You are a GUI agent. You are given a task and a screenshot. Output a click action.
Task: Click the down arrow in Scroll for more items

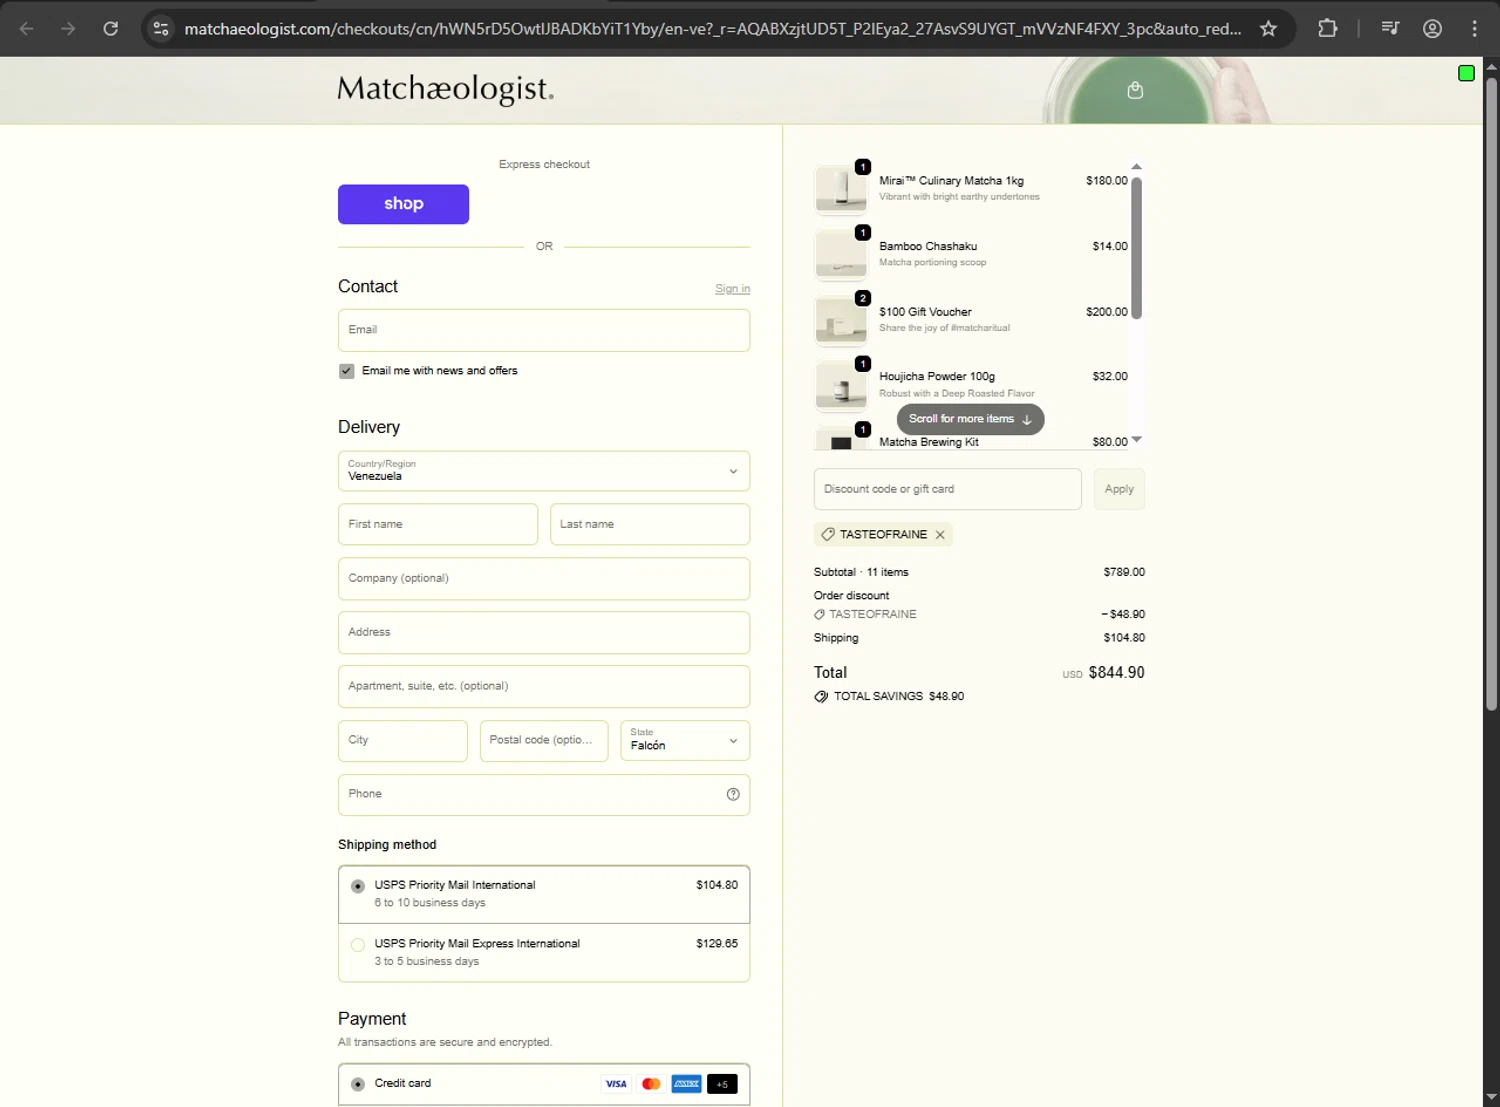tap(1026, 420)
